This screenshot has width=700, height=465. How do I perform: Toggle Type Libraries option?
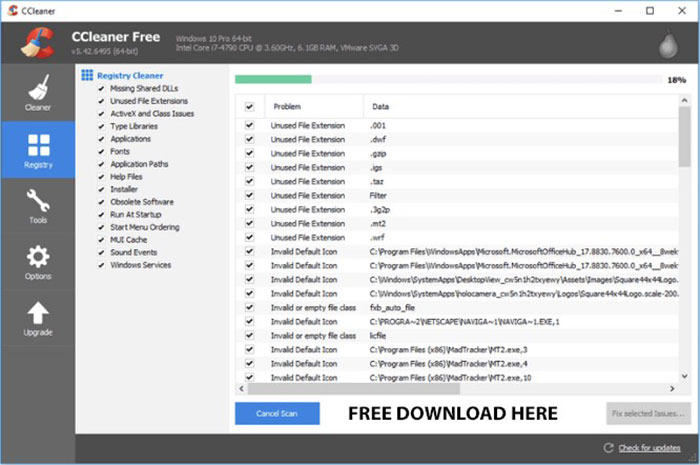101,126
